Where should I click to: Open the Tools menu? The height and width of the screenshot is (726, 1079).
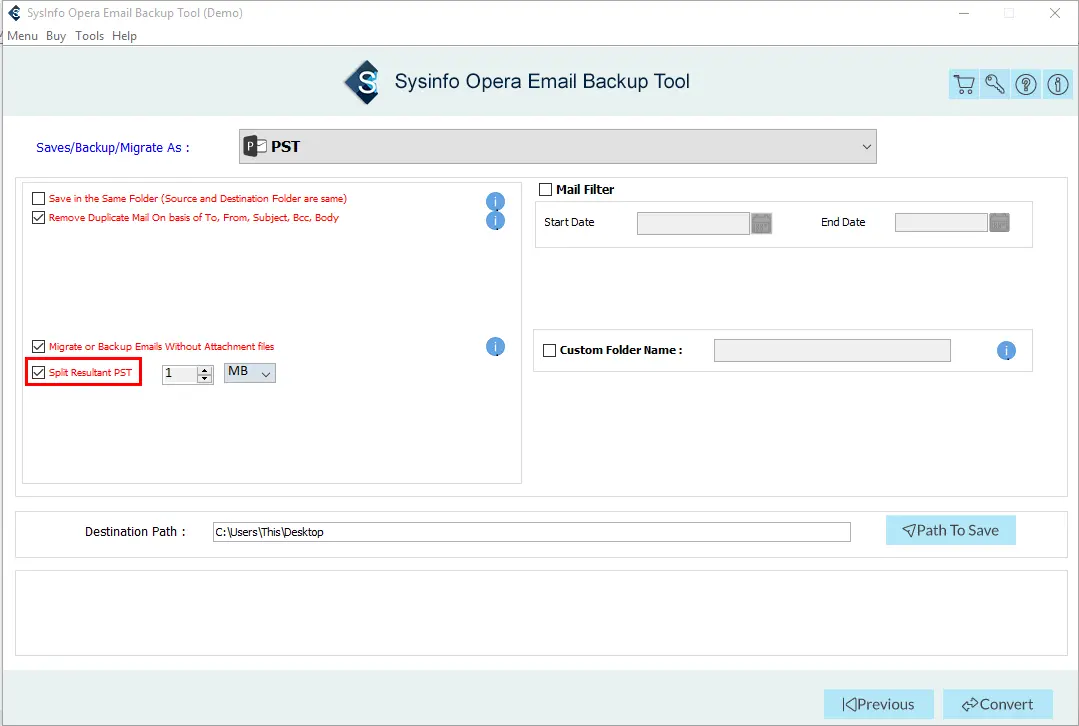(89, 36)
